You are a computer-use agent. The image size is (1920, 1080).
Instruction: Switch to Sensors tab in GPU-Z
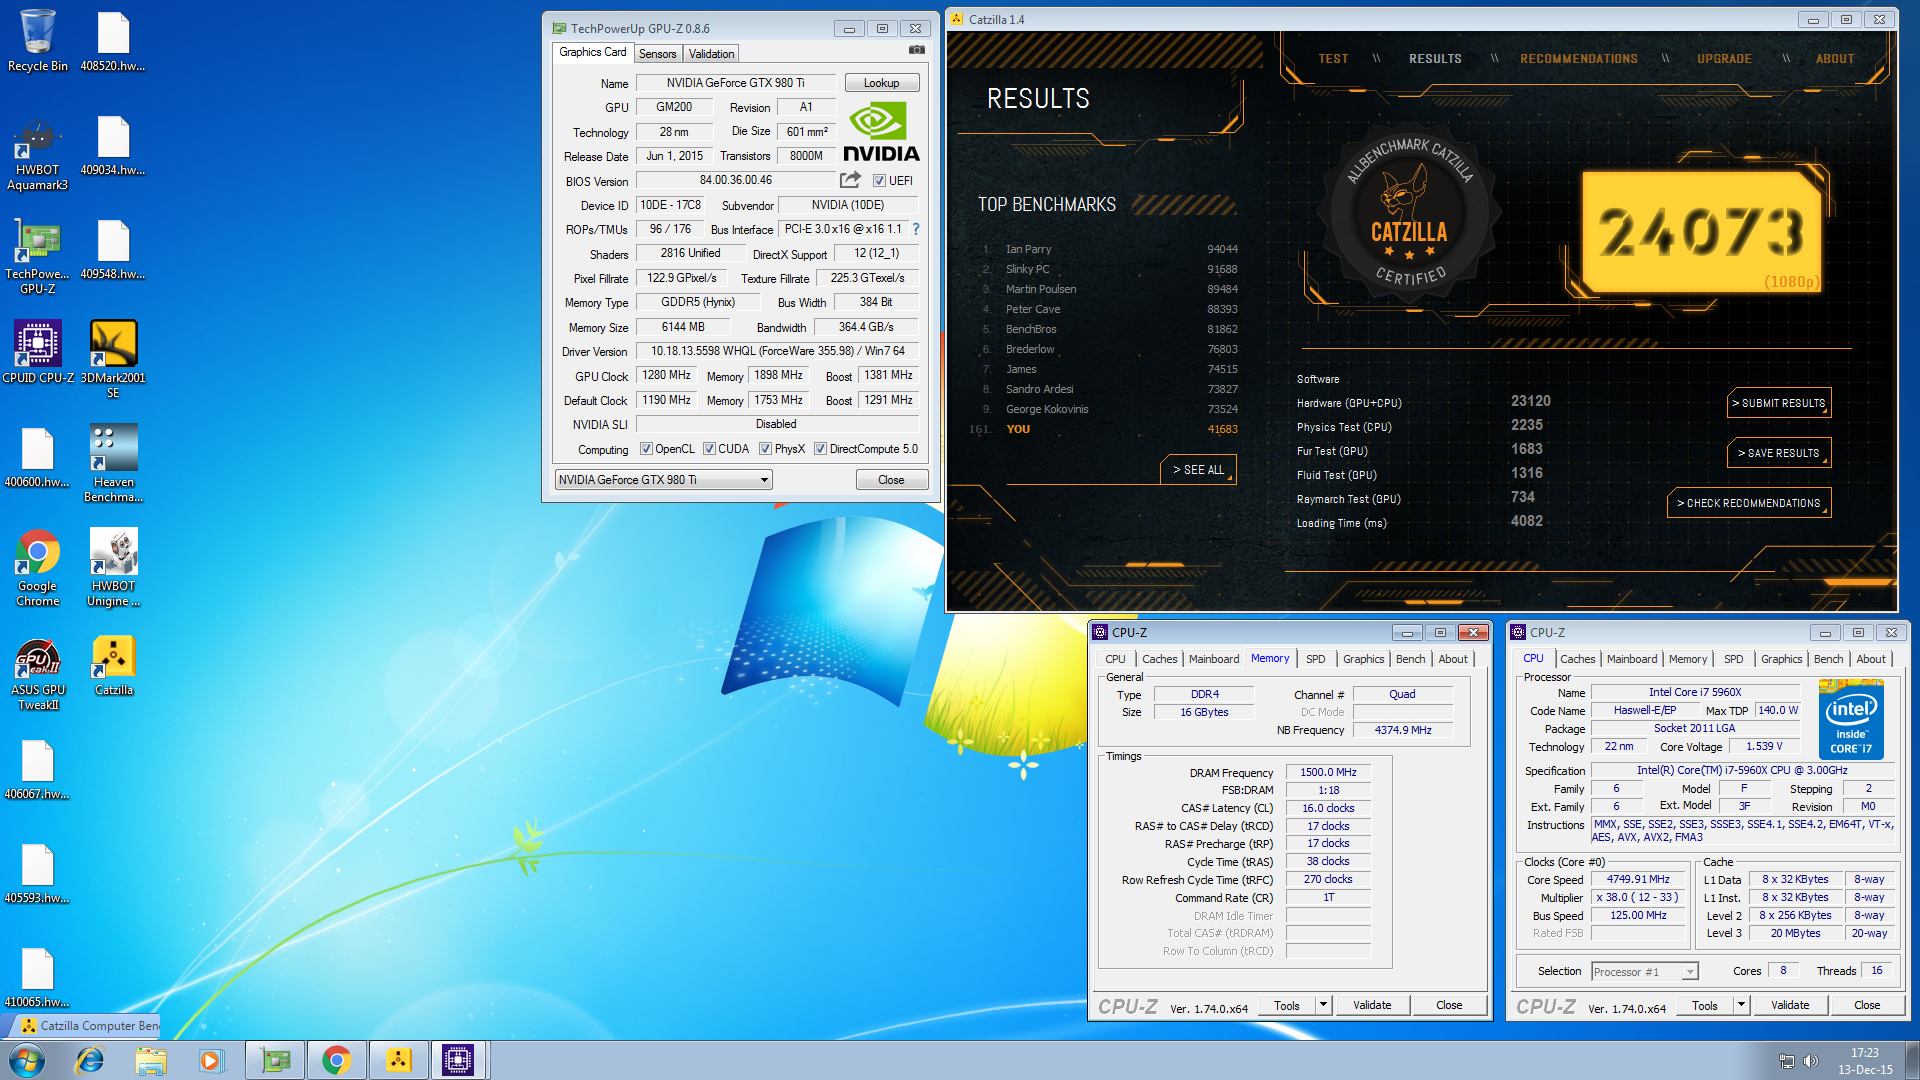point(657,53)
